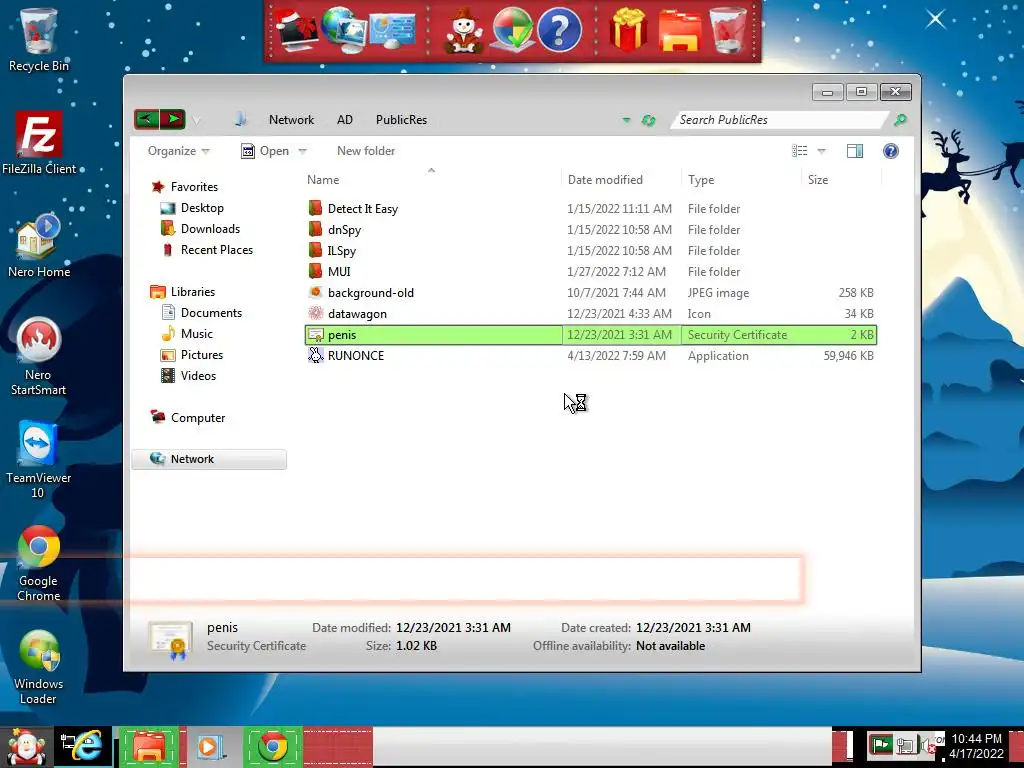
Task: Click the Santa Start button
Action: point(25,746)
